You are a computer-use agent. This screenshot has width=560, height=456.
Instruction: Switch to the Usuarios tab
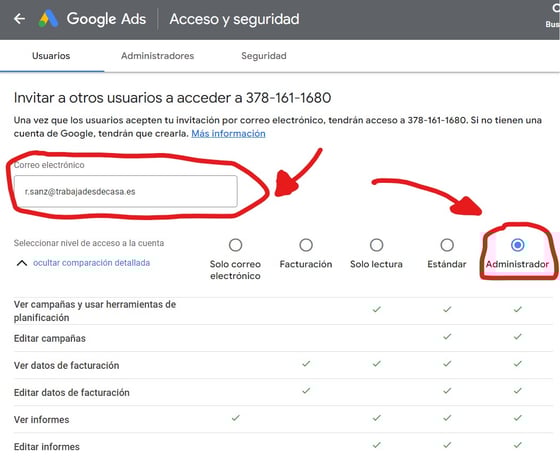(x=51, y=56)
